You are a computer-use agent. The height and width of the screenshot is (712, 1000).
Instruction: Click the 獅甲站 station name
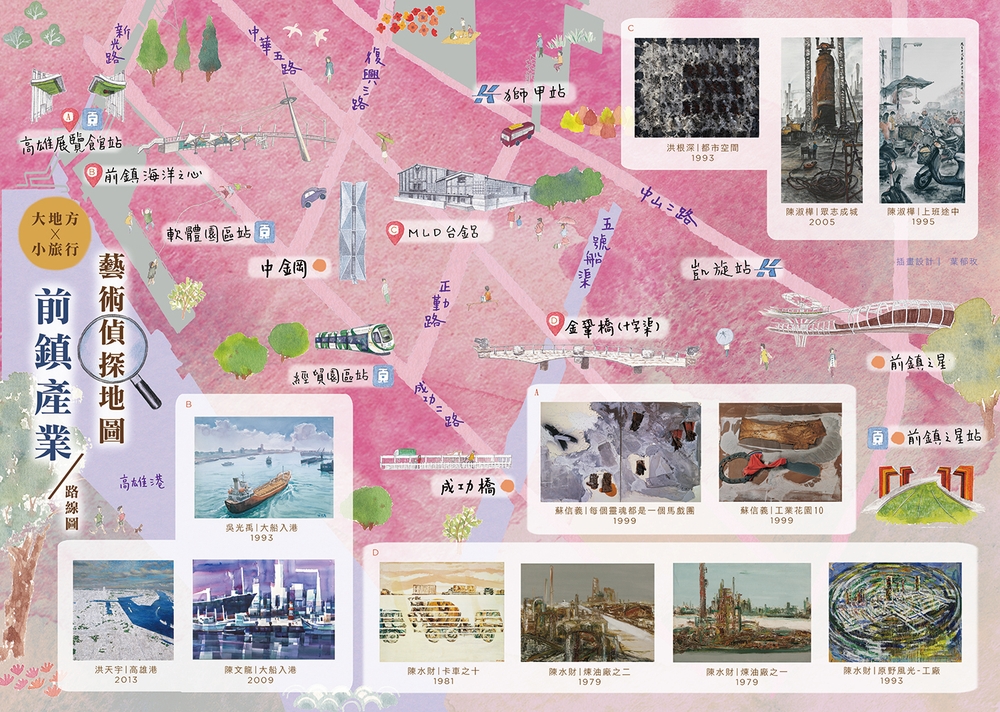click(534, 94)
